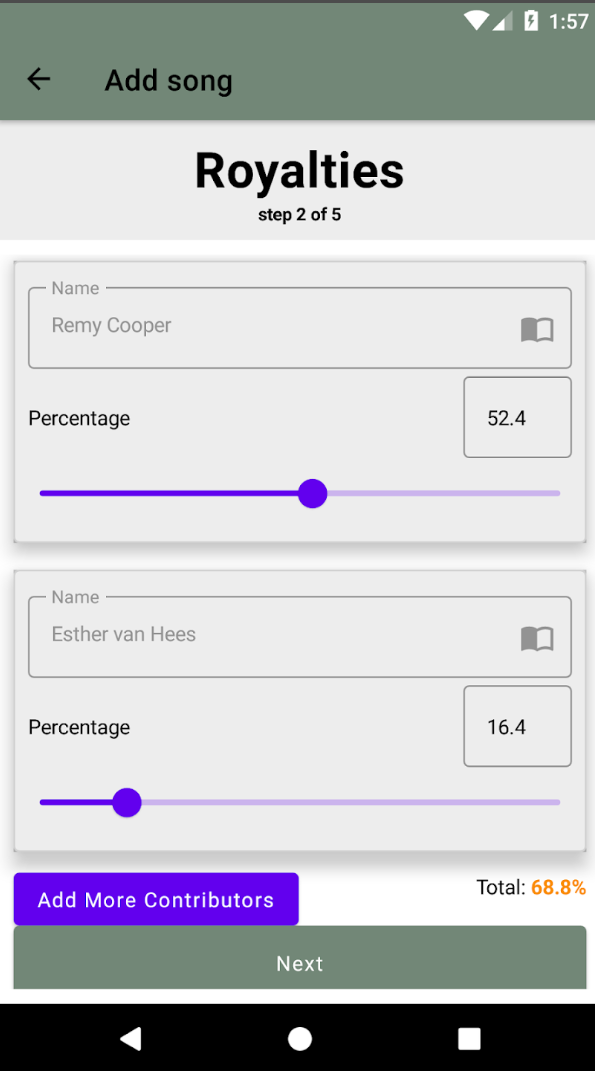
Task: Click the slider thumb for Remy Cooper's percentage
Action: (313, 493)
